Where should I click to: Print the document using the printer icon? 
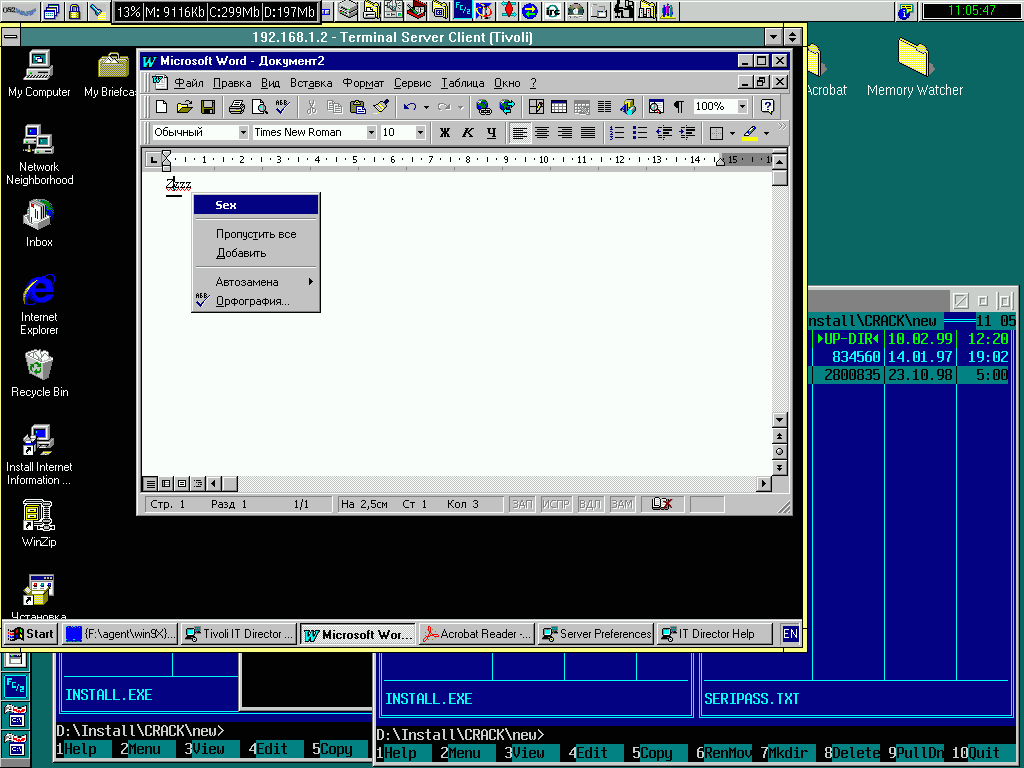click(236, 106)
